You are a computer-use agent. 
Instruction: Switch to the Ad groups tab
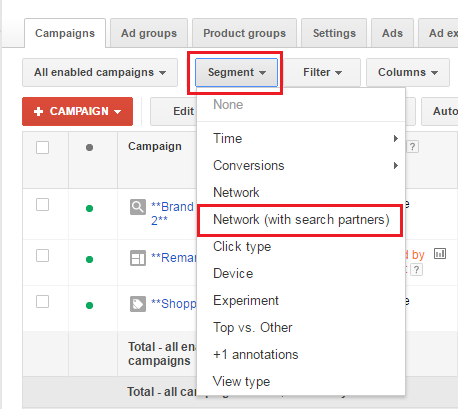click(149, 33)
